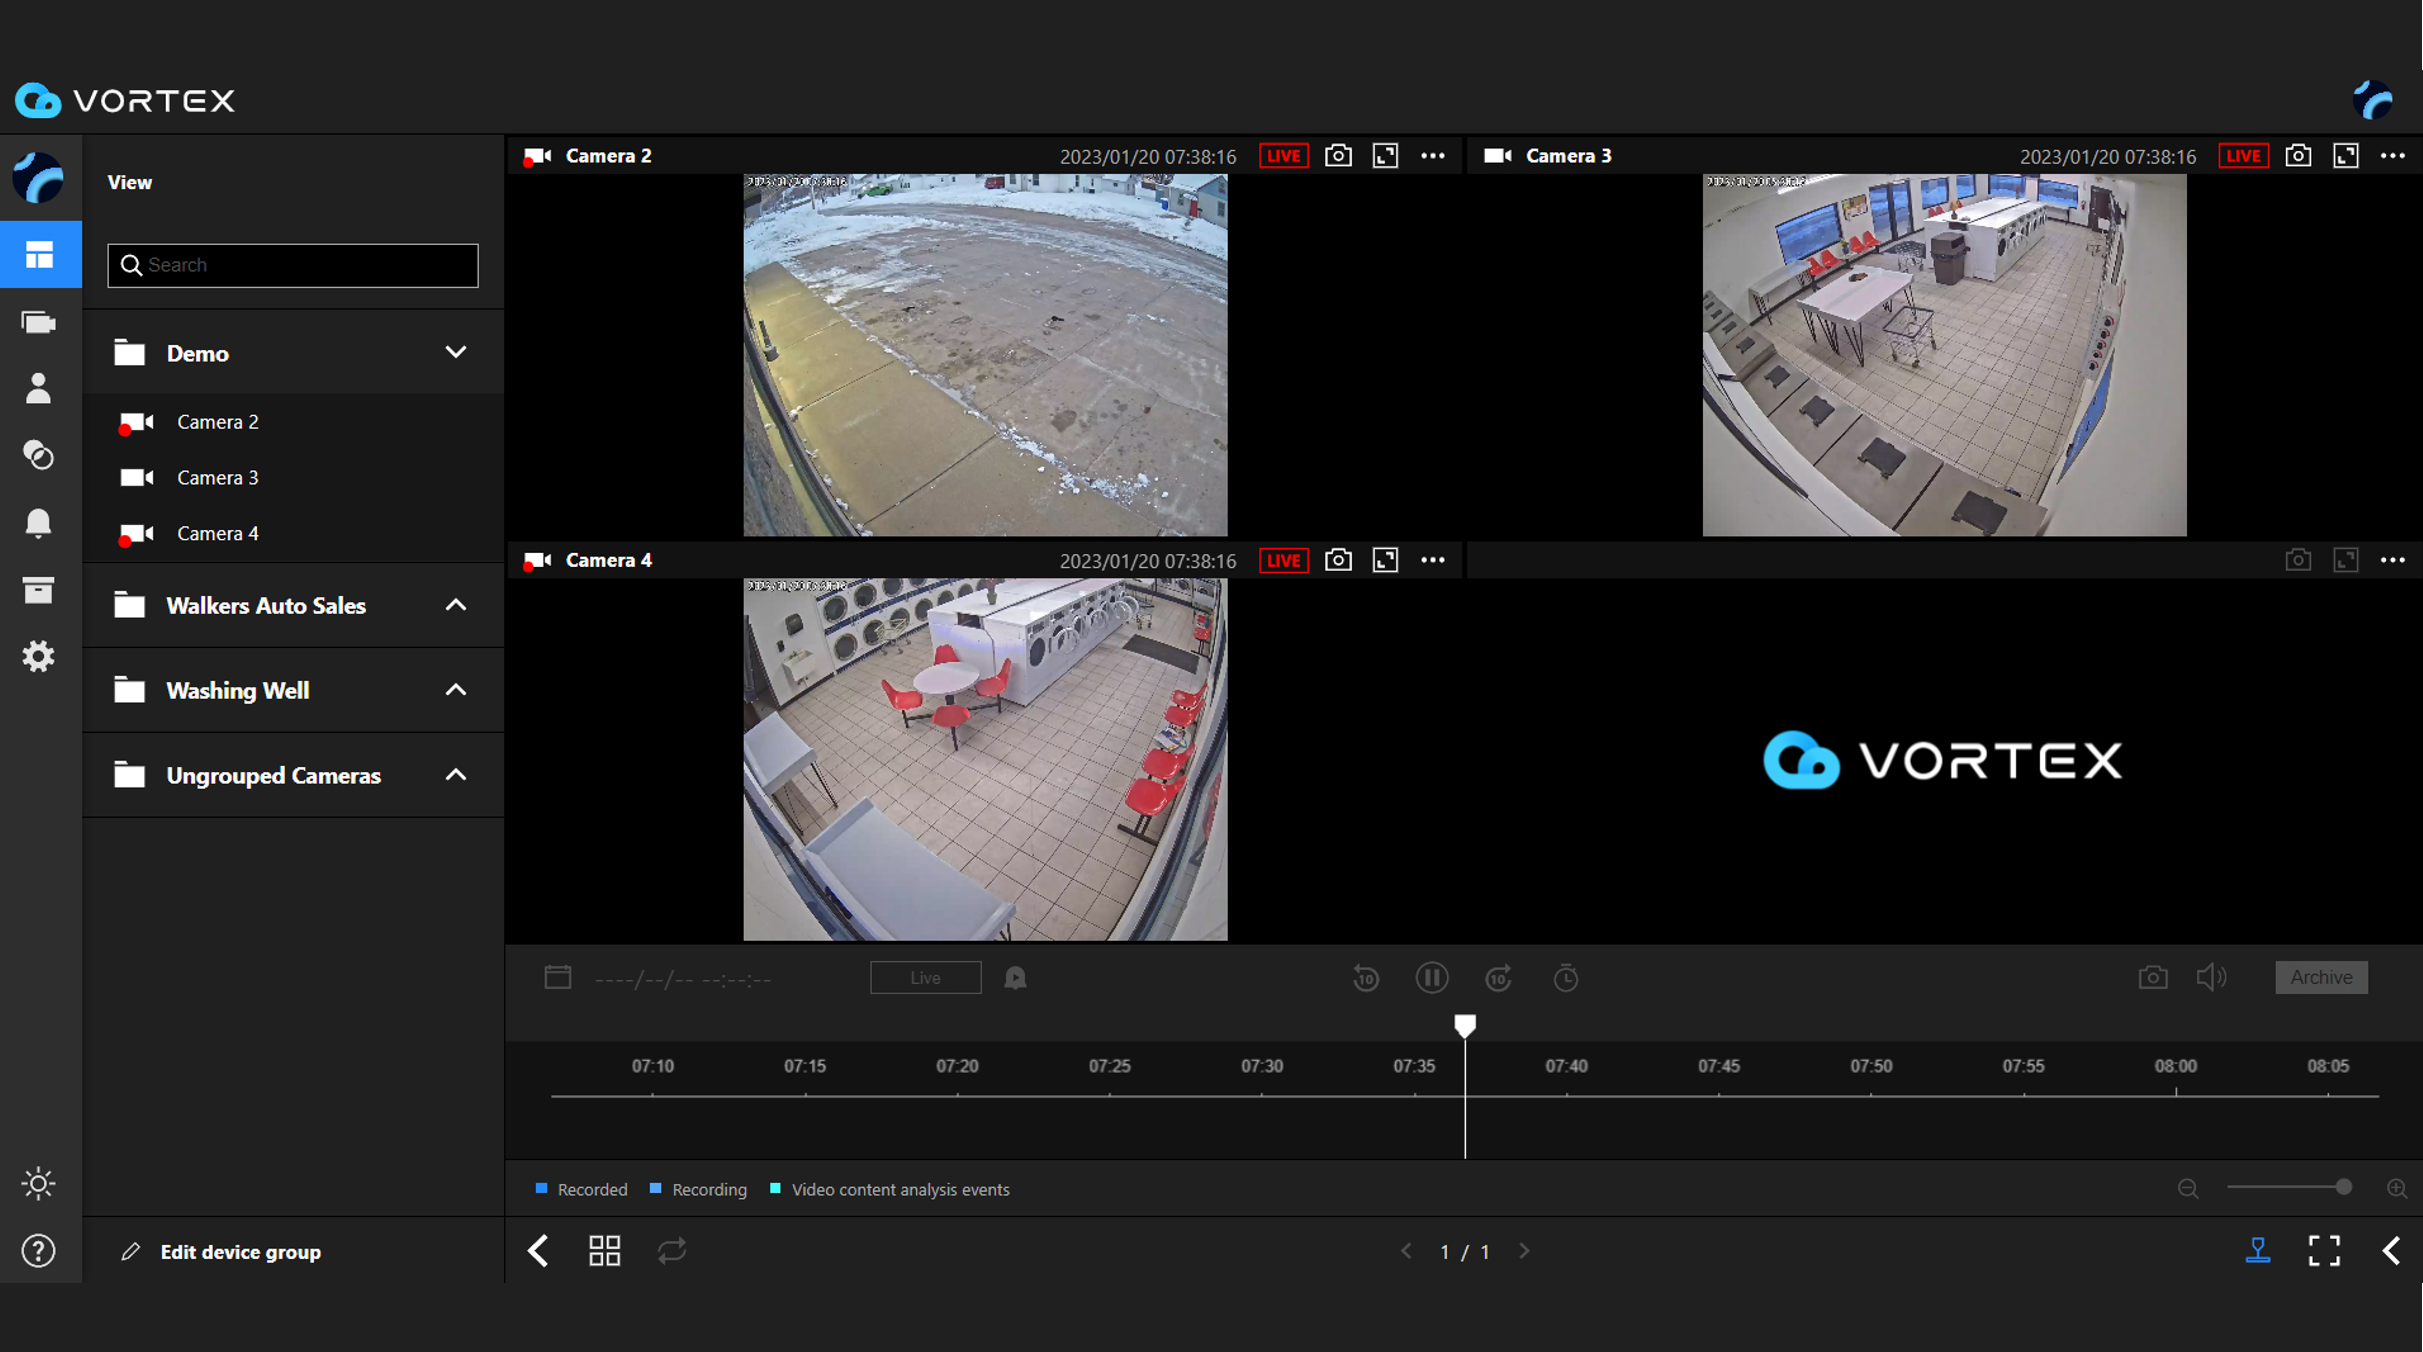Image resolution: width=2423 pixels, height=1352 pixels.
Task: Expand Camera 3 to full view
Action: click(x=2345, y=156)
